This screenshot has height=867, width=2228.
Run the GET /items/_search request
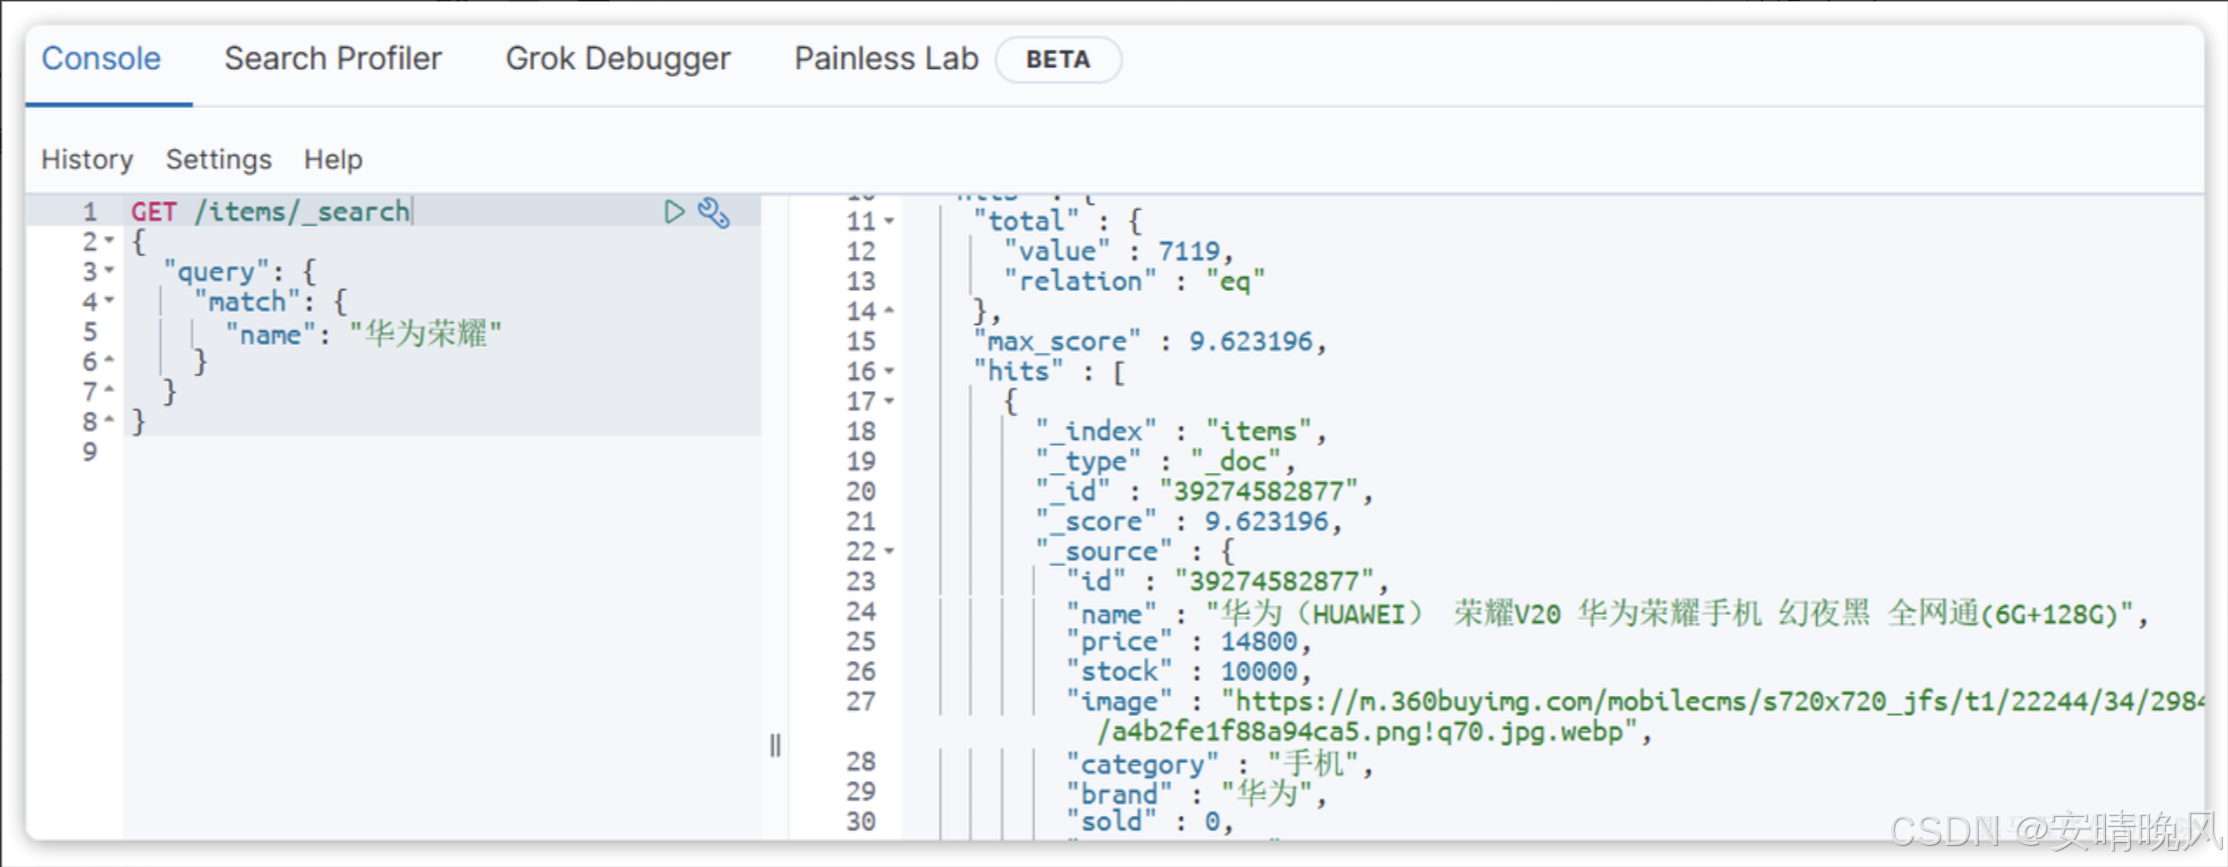[674, 211]
